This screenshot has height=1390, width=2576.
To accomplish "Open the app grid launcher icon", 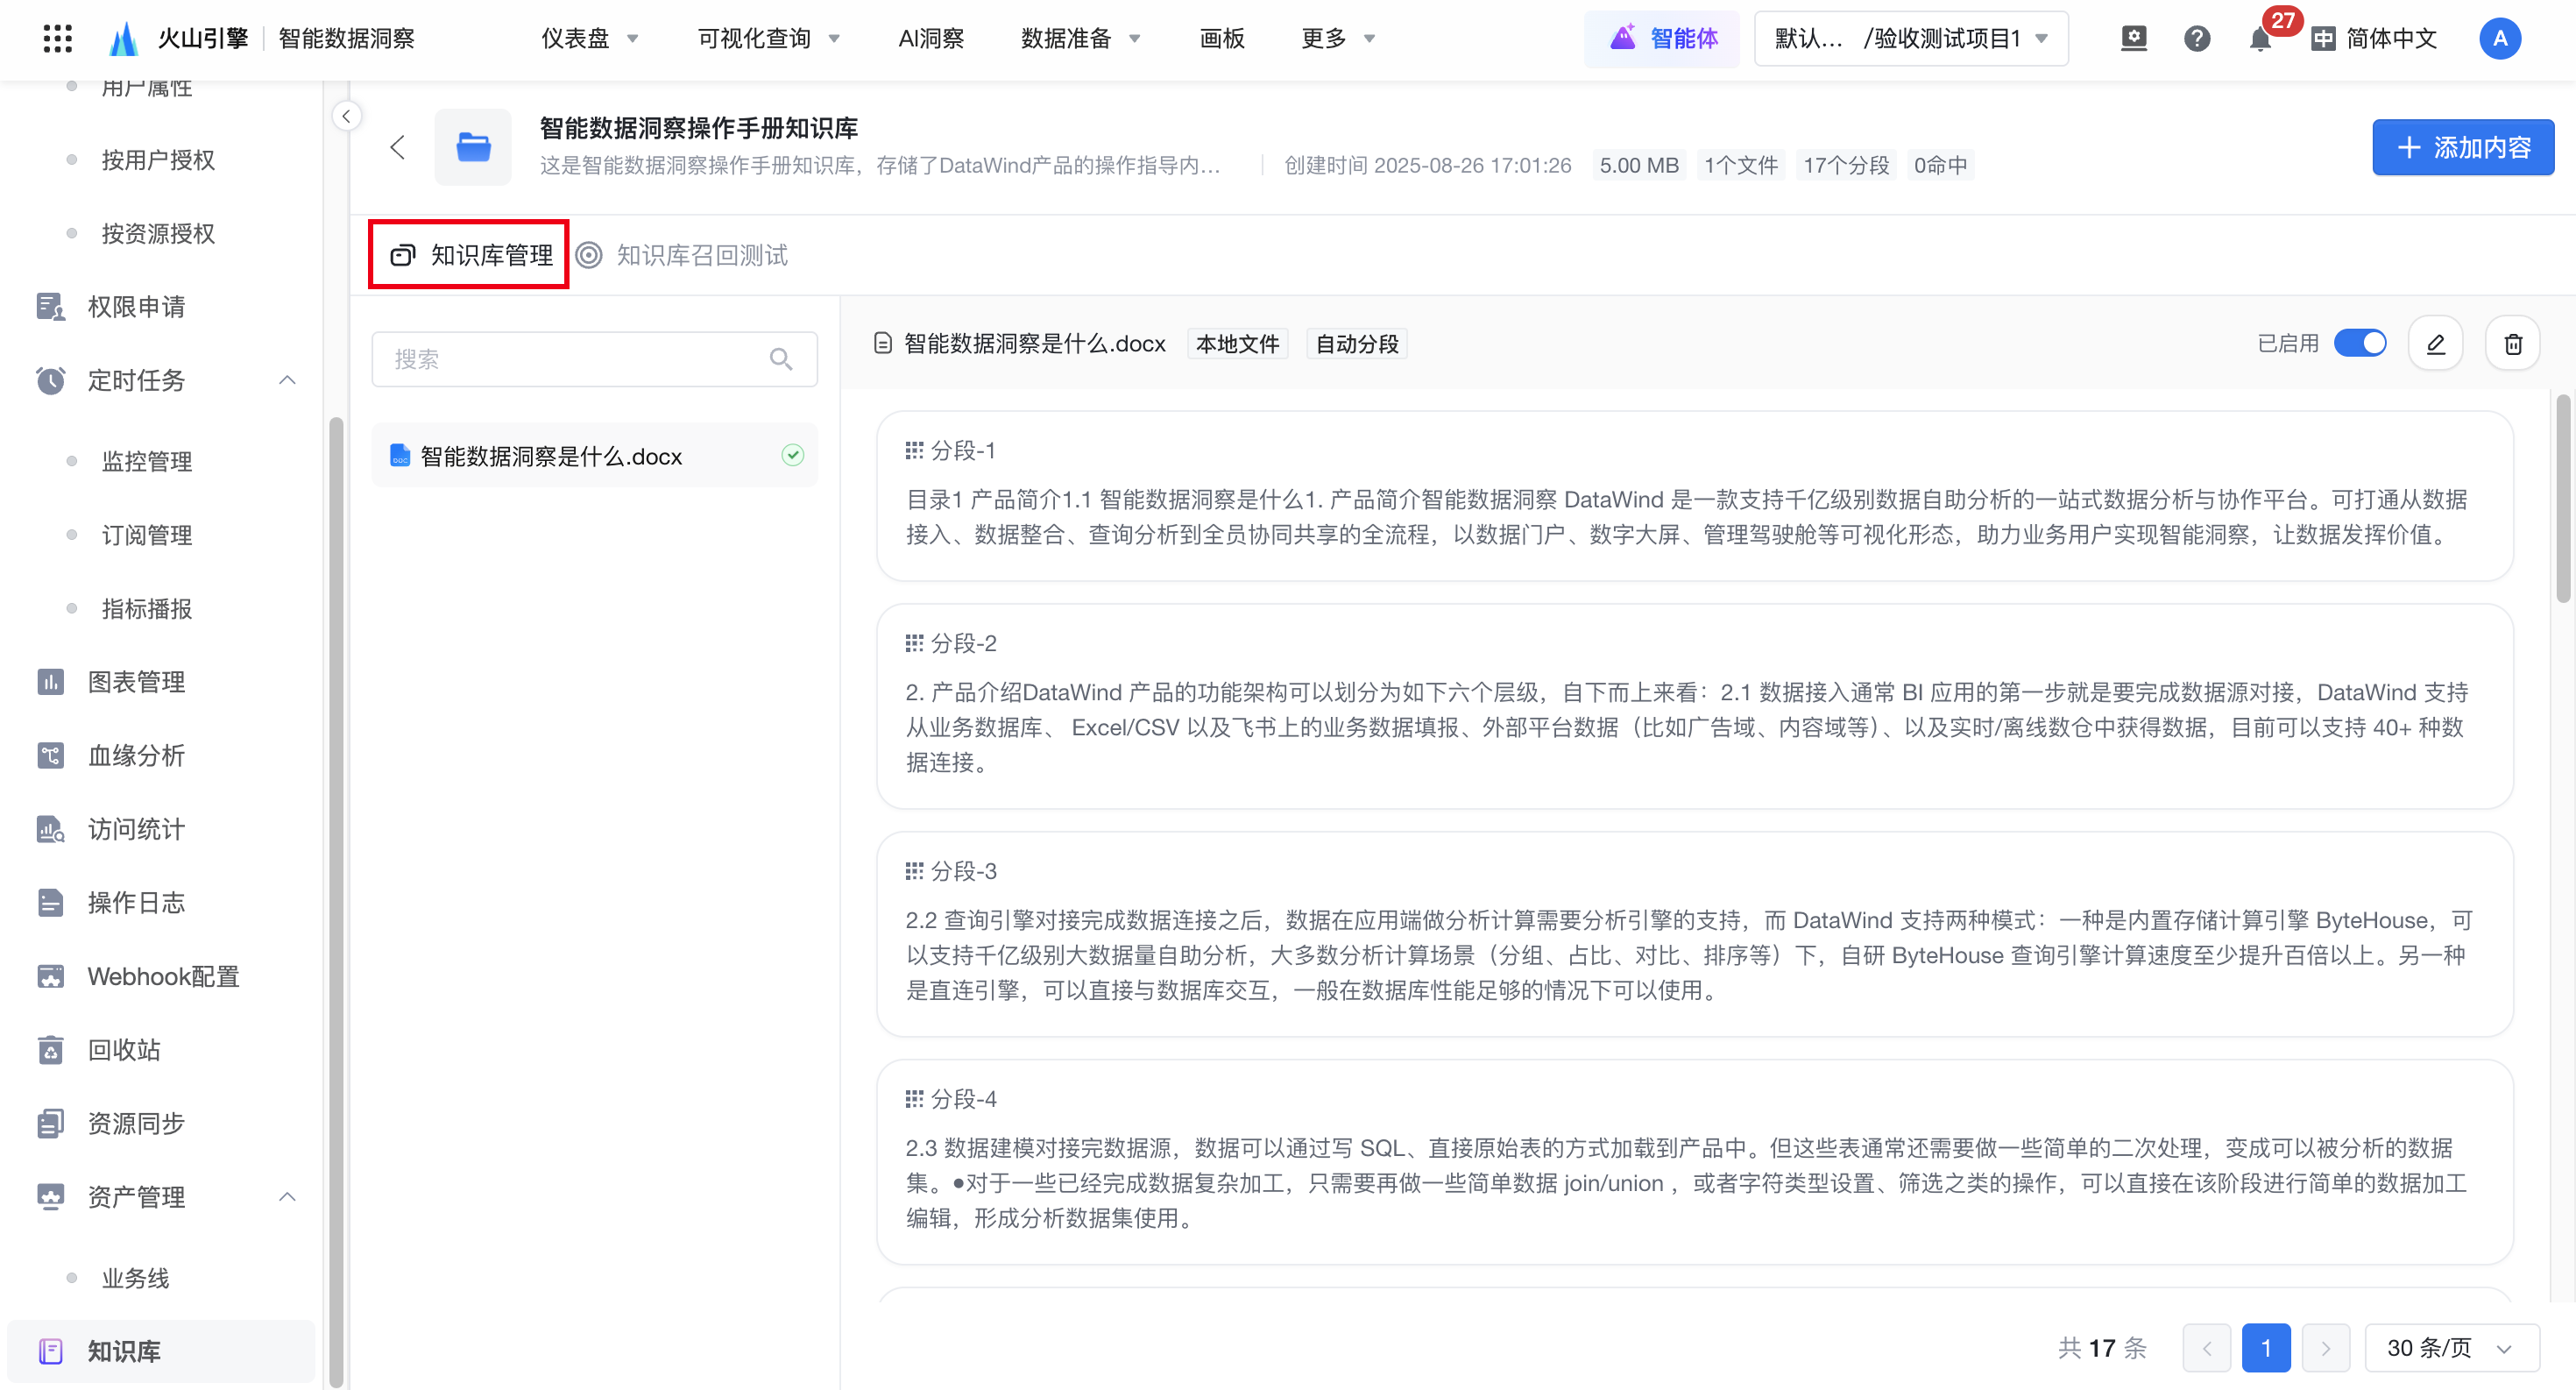I will click(x=57, y=39).
